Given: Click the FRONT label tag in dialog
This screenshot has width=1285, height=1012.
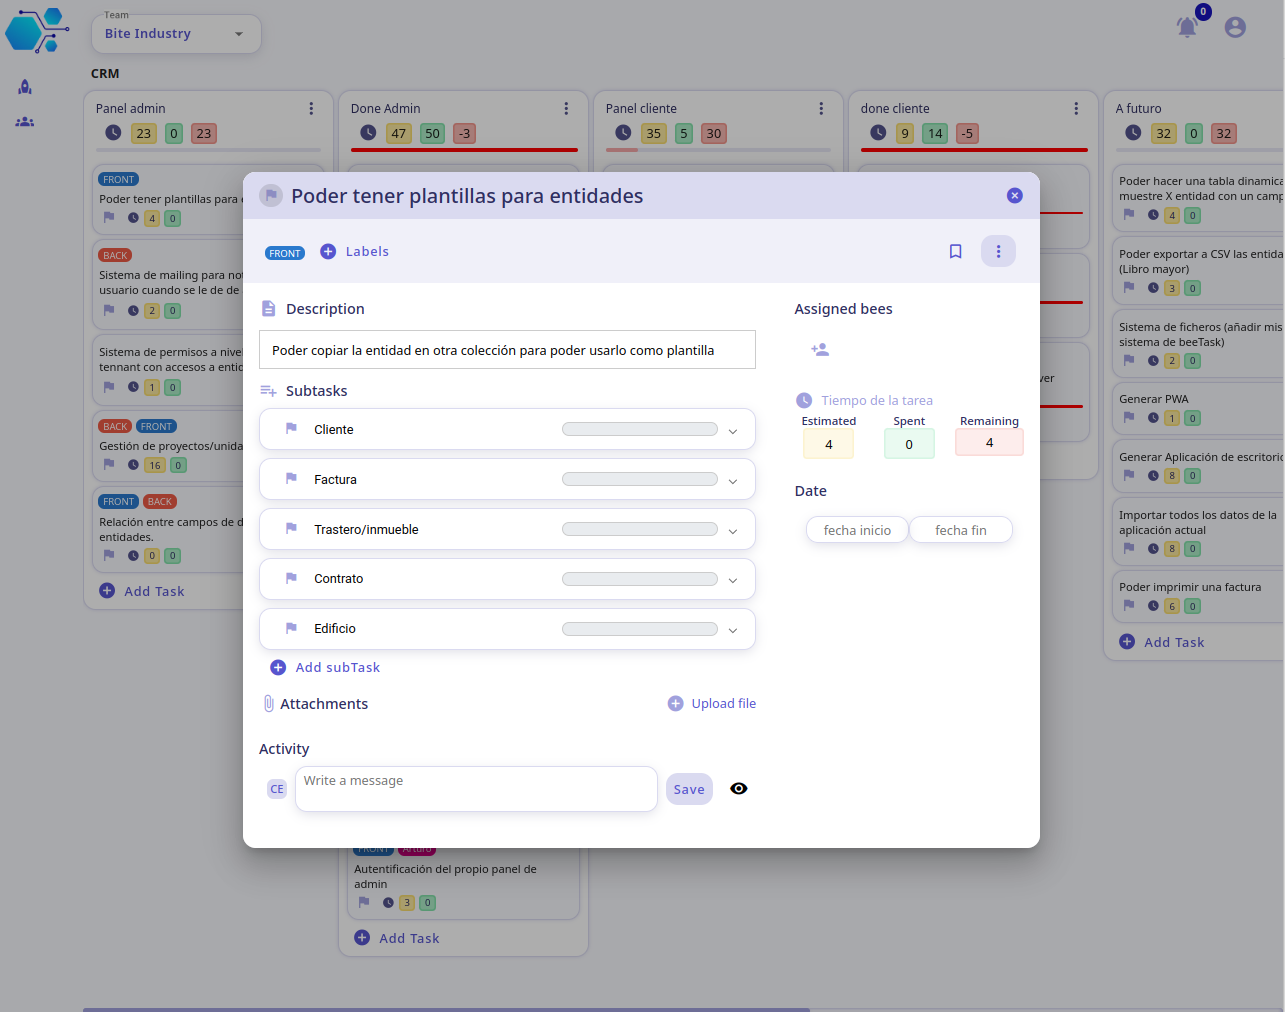Looking at the screenshot, I should coord(285,253).
